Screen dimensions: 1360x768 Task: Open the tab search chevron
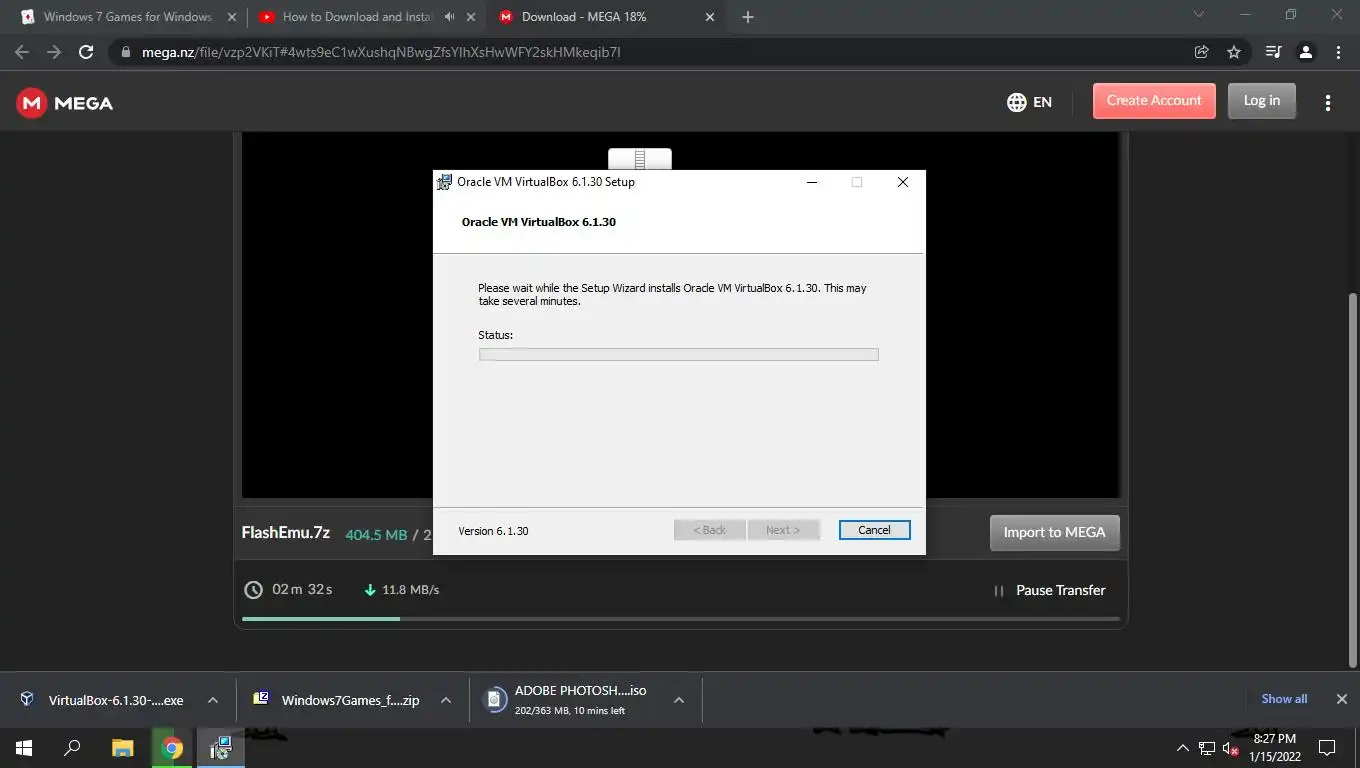(x=1200, y=15)
